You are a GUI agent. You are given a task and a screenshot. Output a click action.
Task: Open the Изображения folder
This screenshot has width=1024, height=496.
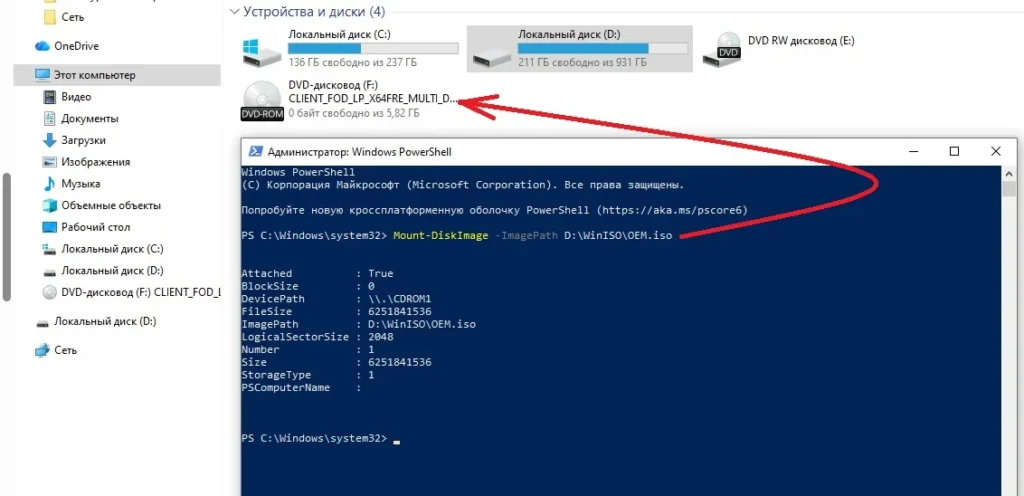(x=96, y=161)
